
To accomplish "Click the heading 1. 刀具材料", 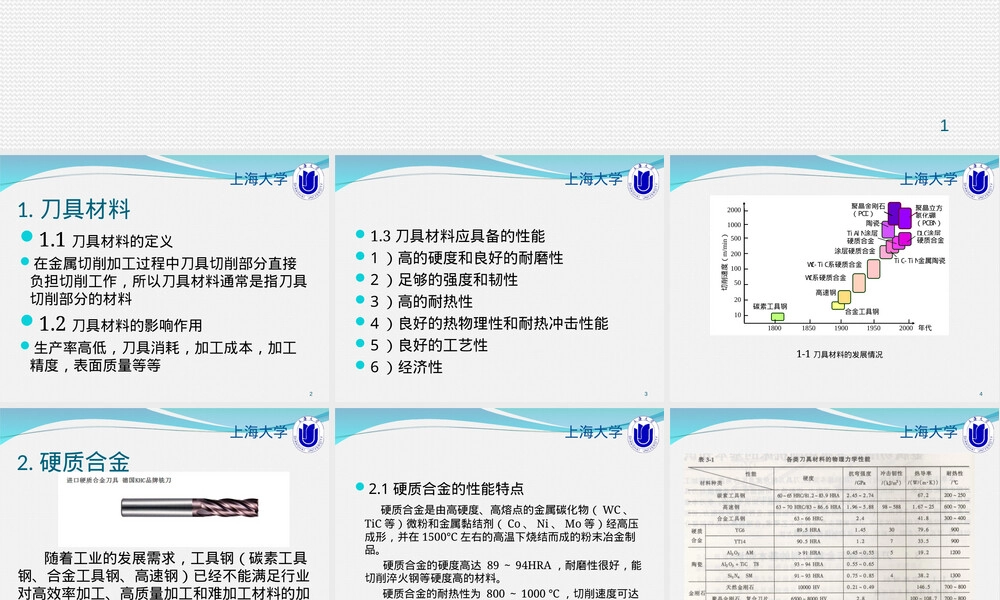I will pyautogui.click(x=74, y=209).
